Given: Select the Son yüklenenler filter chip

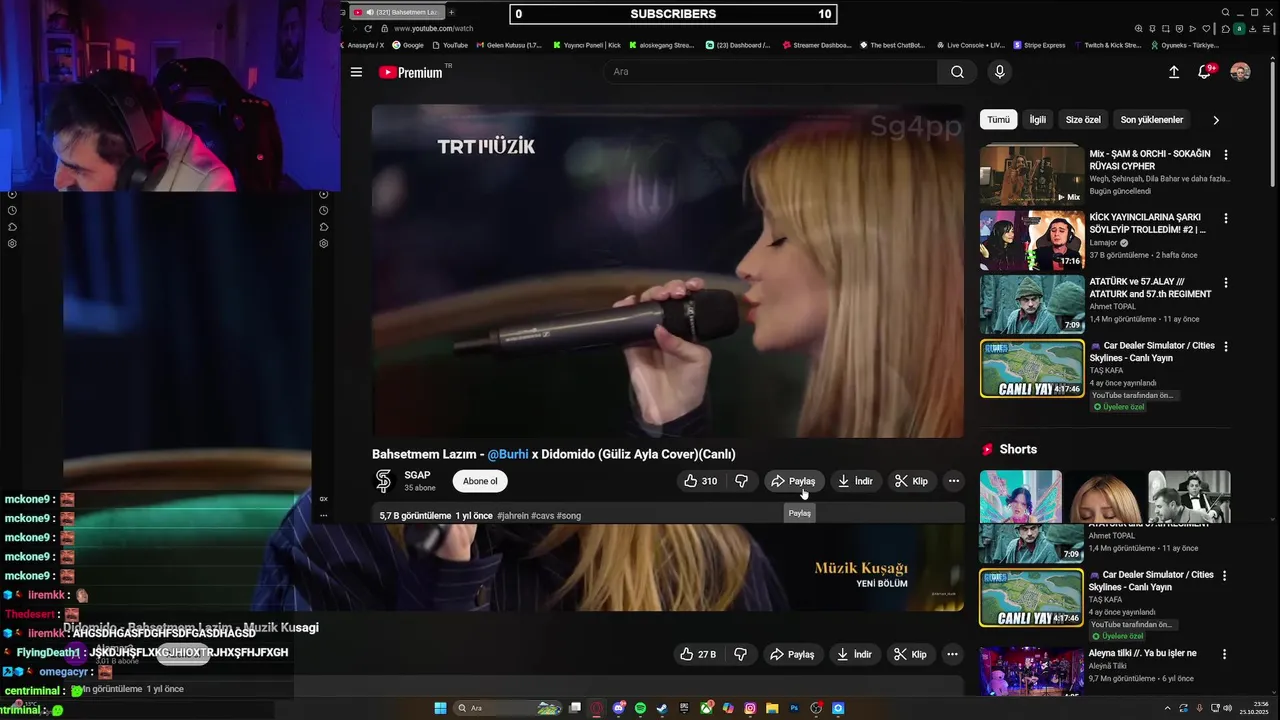Looking at the screenshot, I should click(1151, 119).
